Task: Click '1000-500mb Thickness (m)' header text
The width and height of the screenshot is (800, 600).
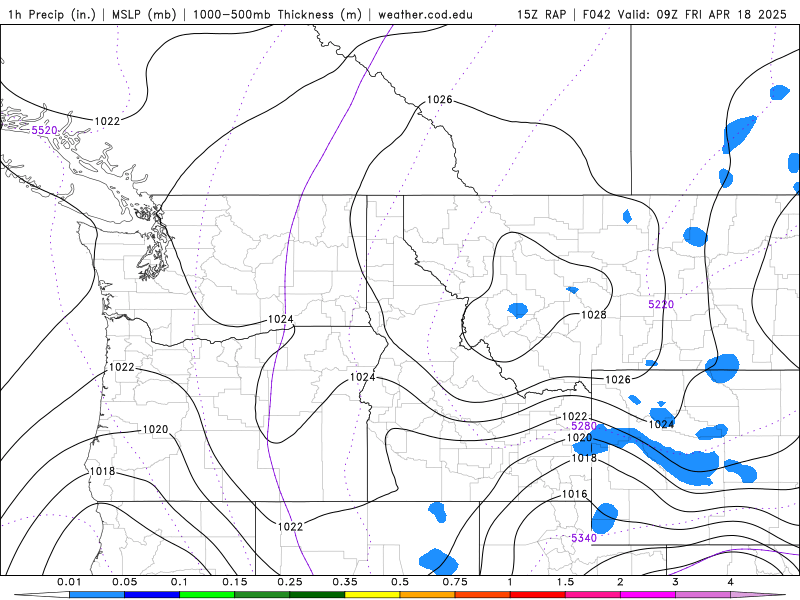Action: coord(277,14)
